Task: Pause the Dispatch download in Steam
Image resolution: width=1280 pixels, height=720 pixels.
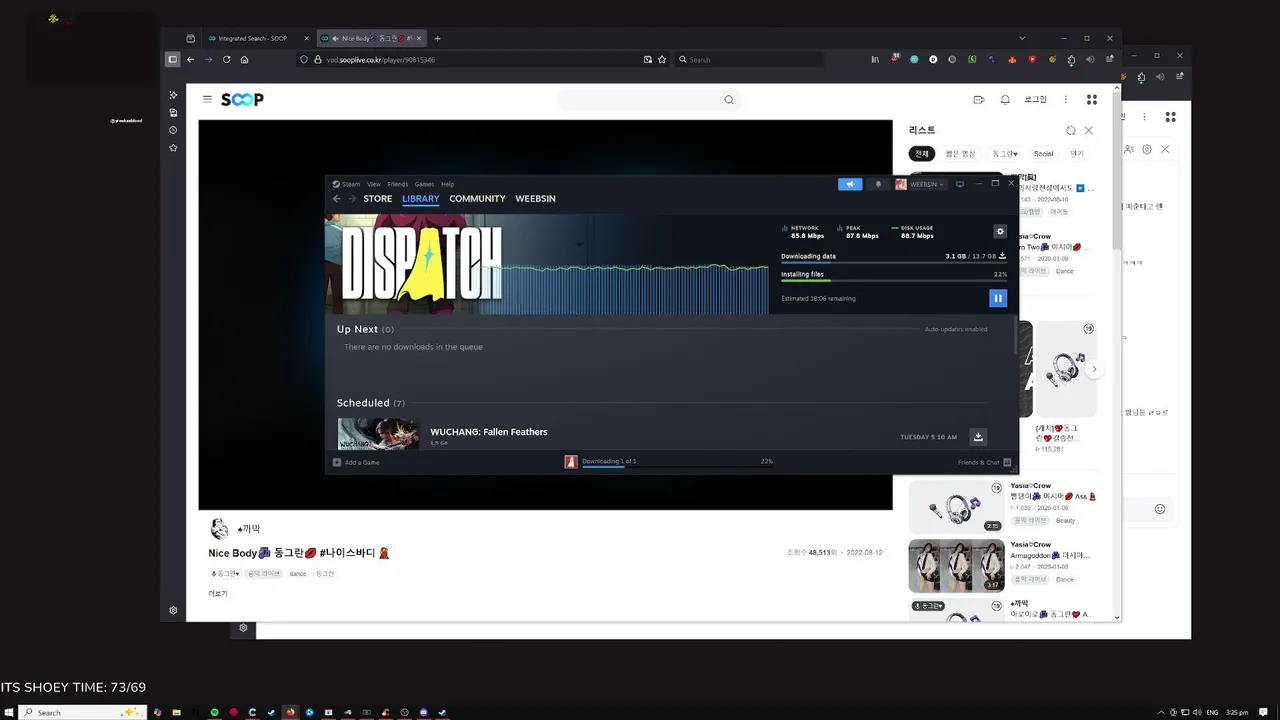Action: point(997,298)
